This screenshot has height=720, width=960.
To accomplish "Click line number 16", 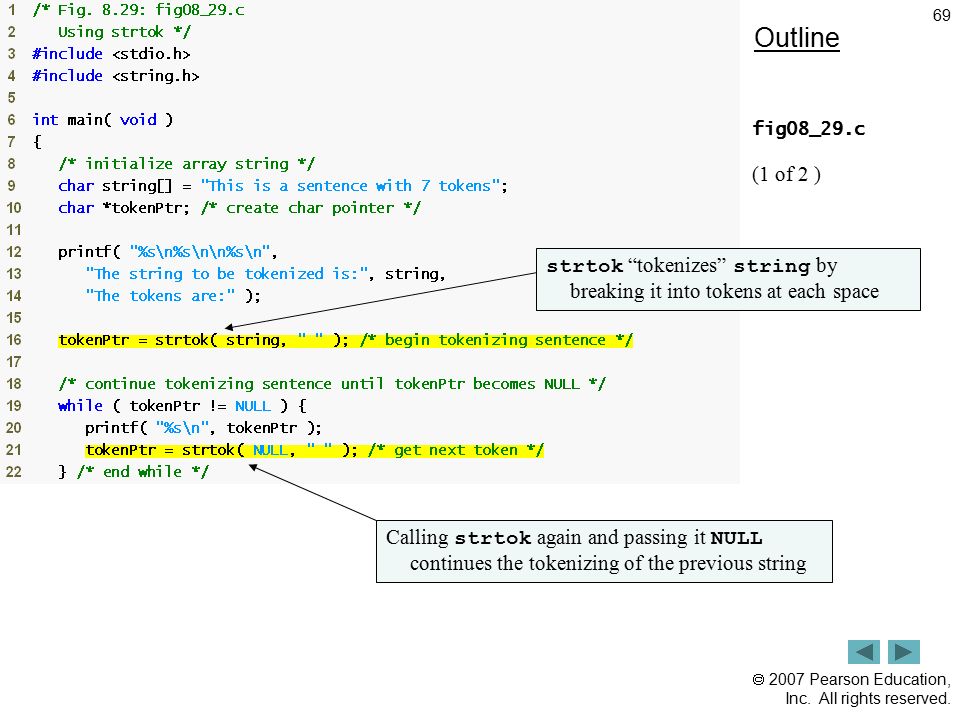I will (13, 340).
